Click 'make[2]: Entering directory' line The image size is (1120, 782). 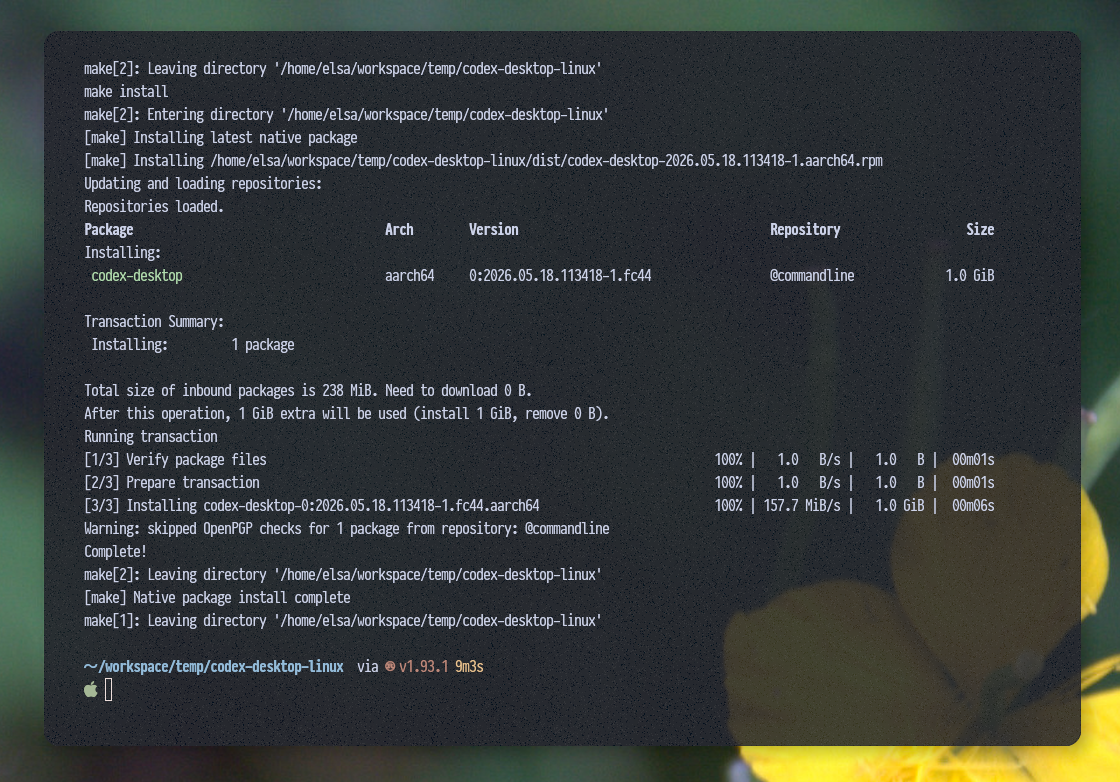pos(346,115)
